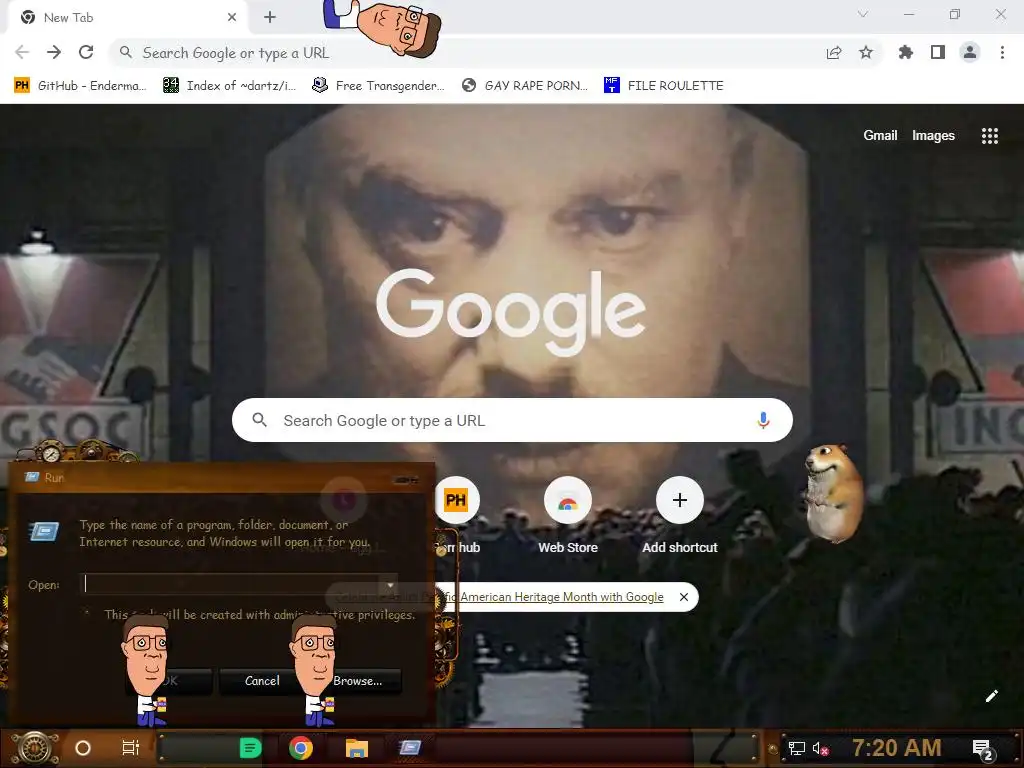This screenshot has width=1024, height=768.
Task: Click the network tray icon
Action: [x=797, y=748]
